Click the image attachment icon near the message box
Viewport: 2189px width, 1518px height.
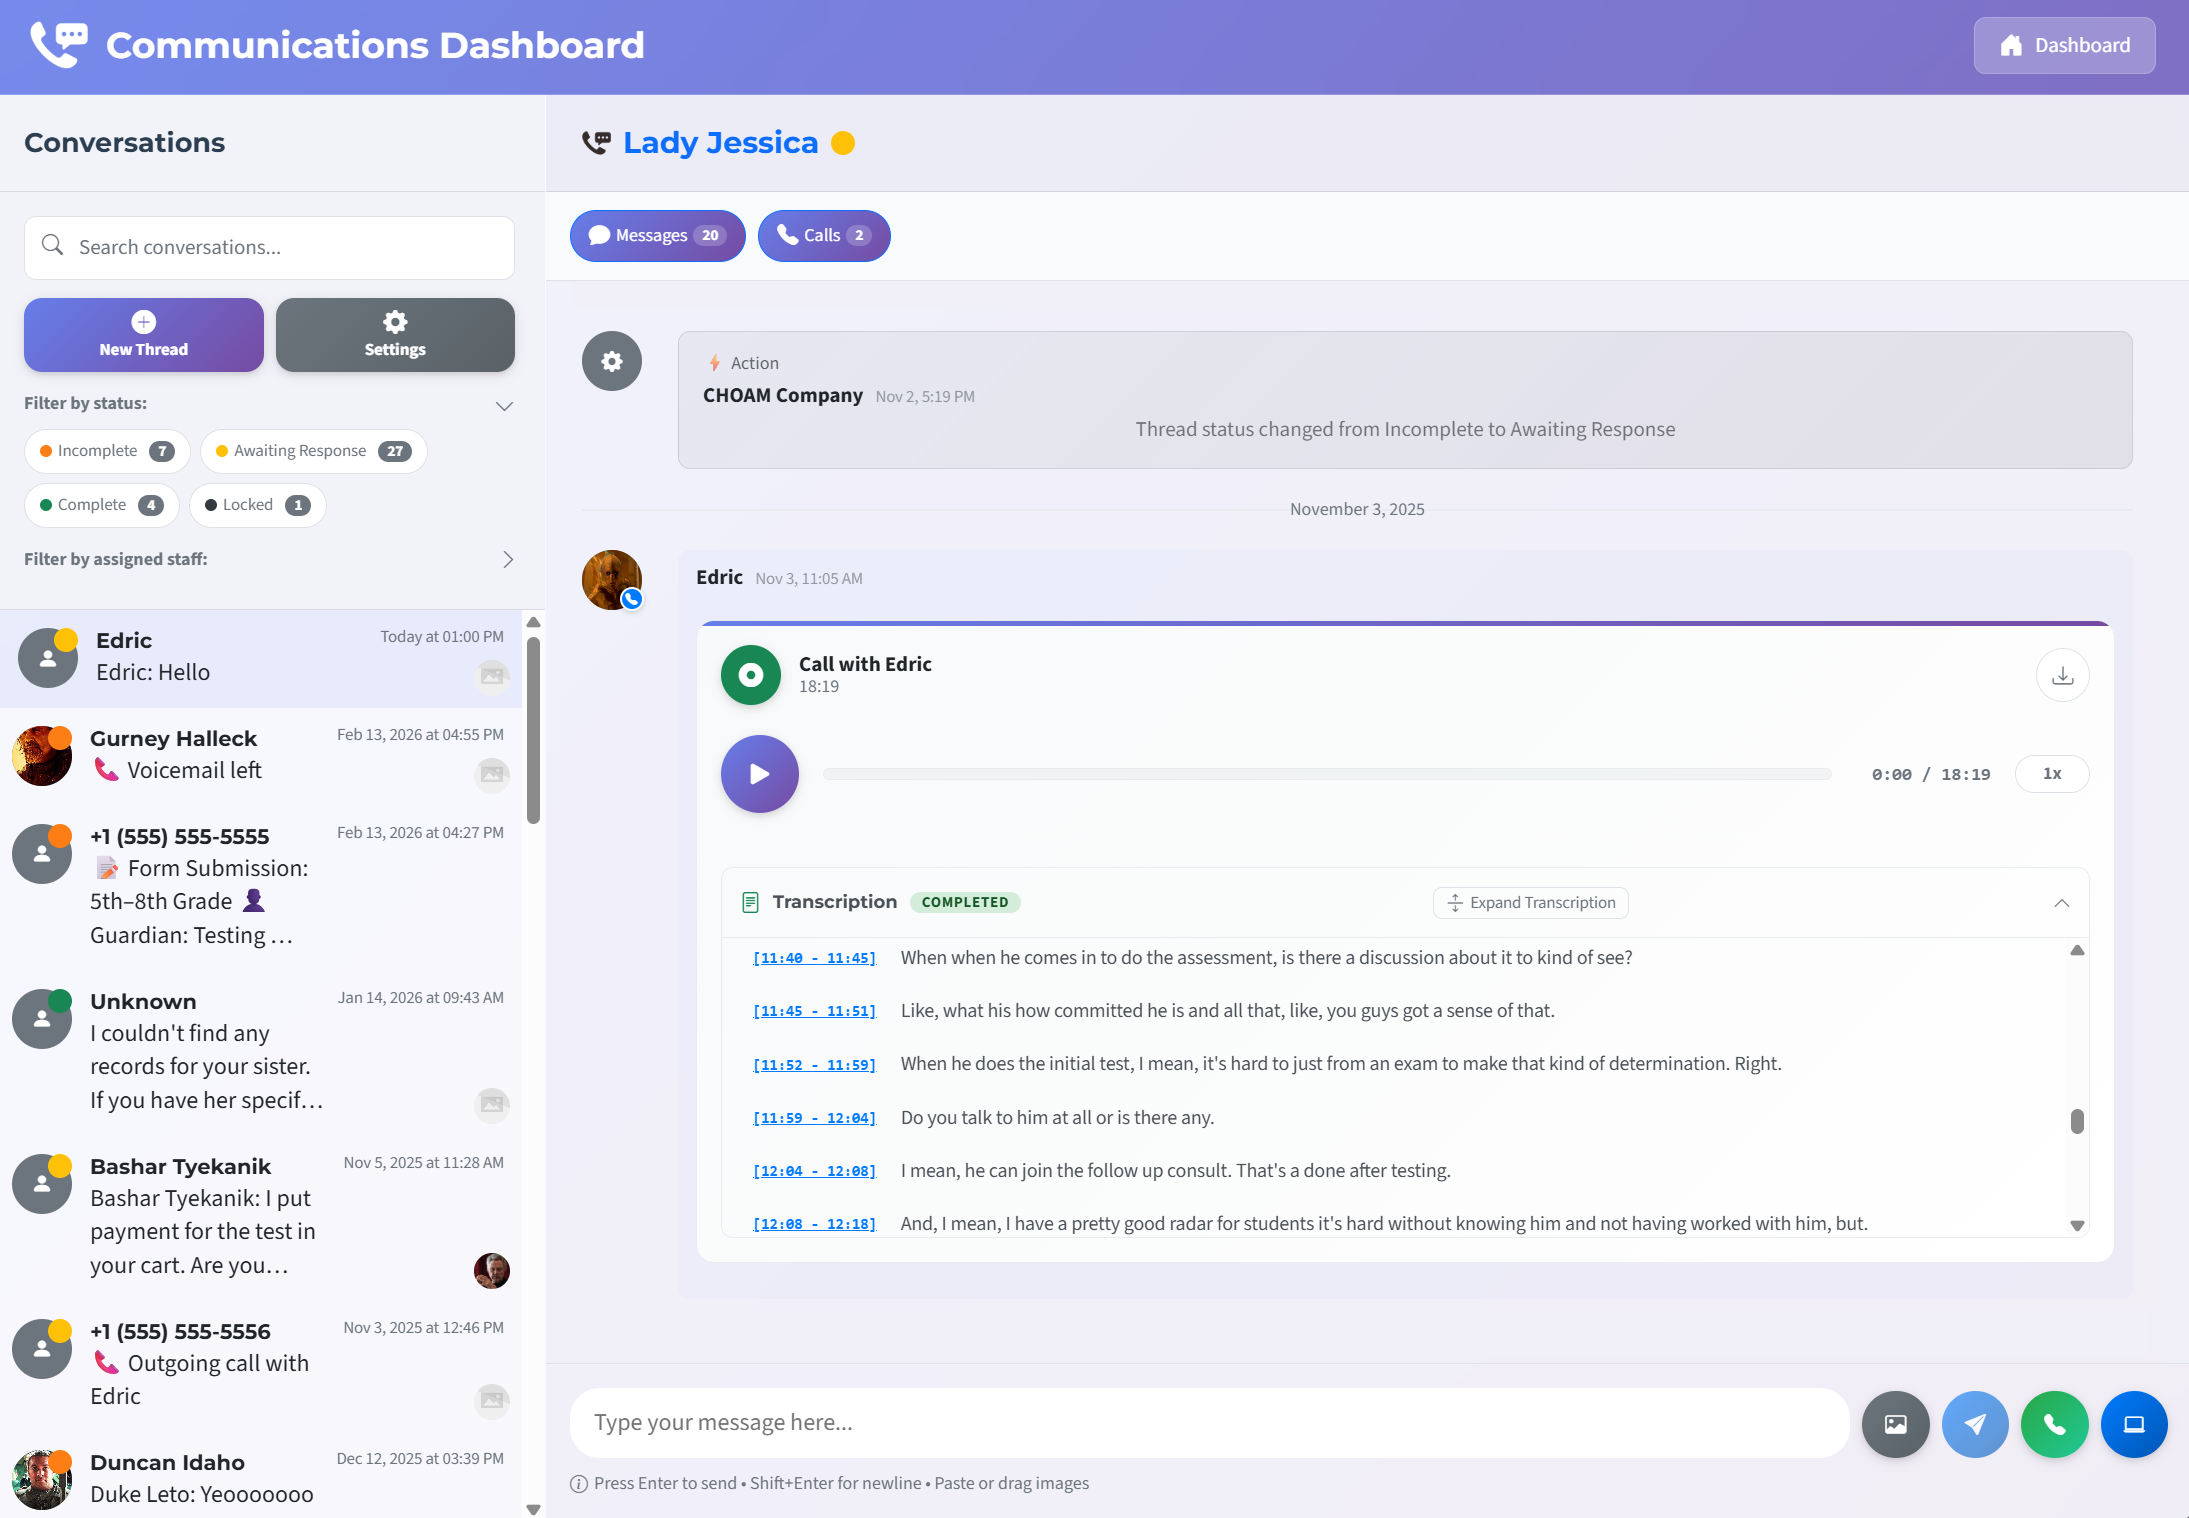[x=1895, y=1424]
